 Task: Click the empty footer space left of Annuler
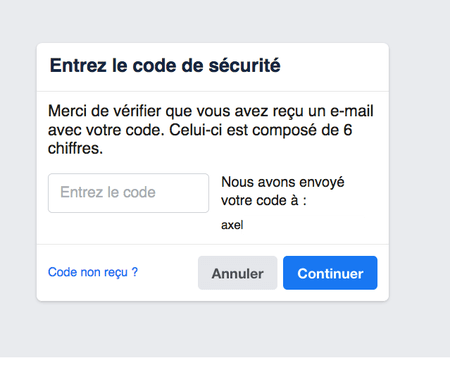click(168, 273)
